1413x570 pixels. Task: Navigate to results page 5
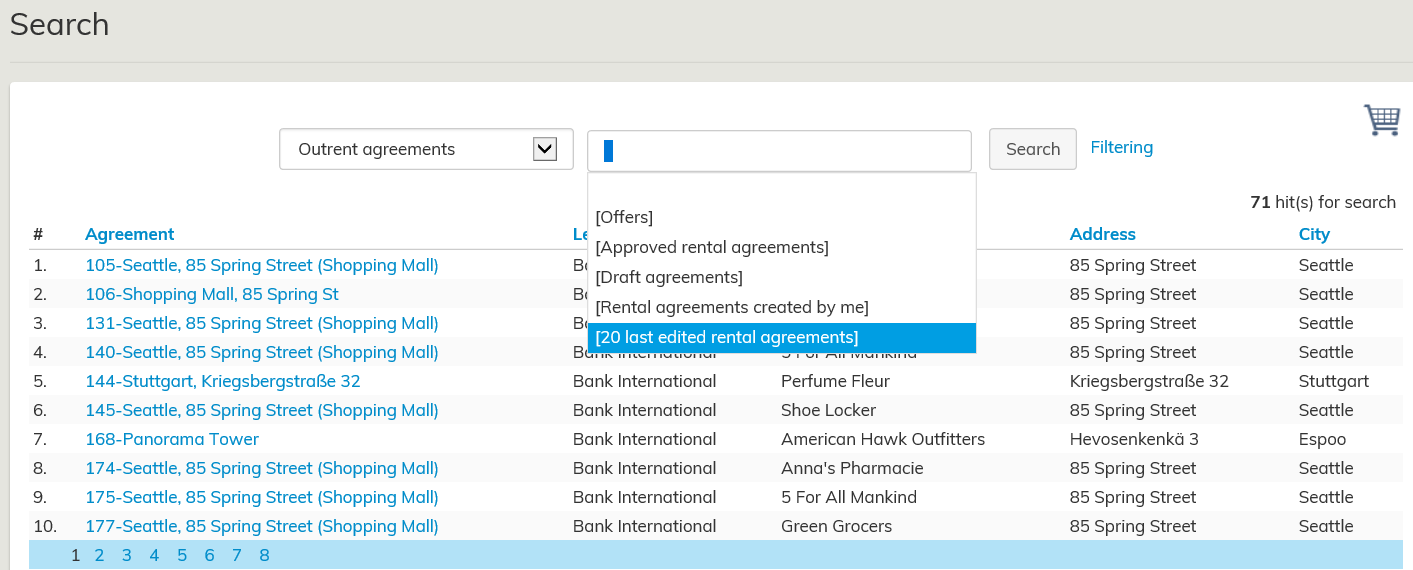pos(182,555)
